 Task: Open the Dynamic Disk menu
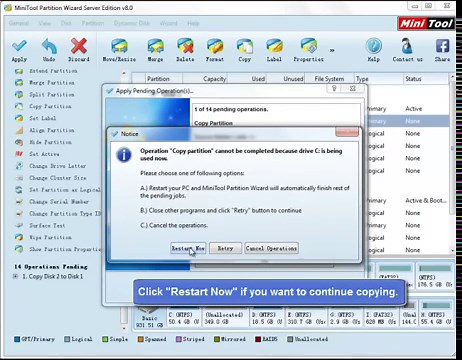[x=132, y=23]
